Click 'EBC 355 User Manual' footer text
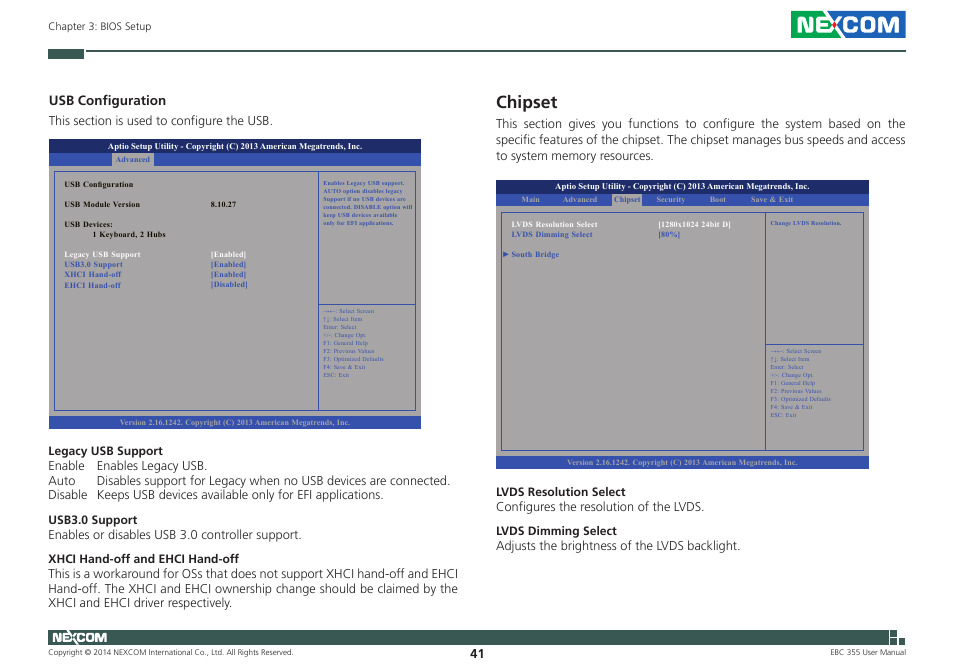This screenshot has width=954, height=672. (868, 653)
